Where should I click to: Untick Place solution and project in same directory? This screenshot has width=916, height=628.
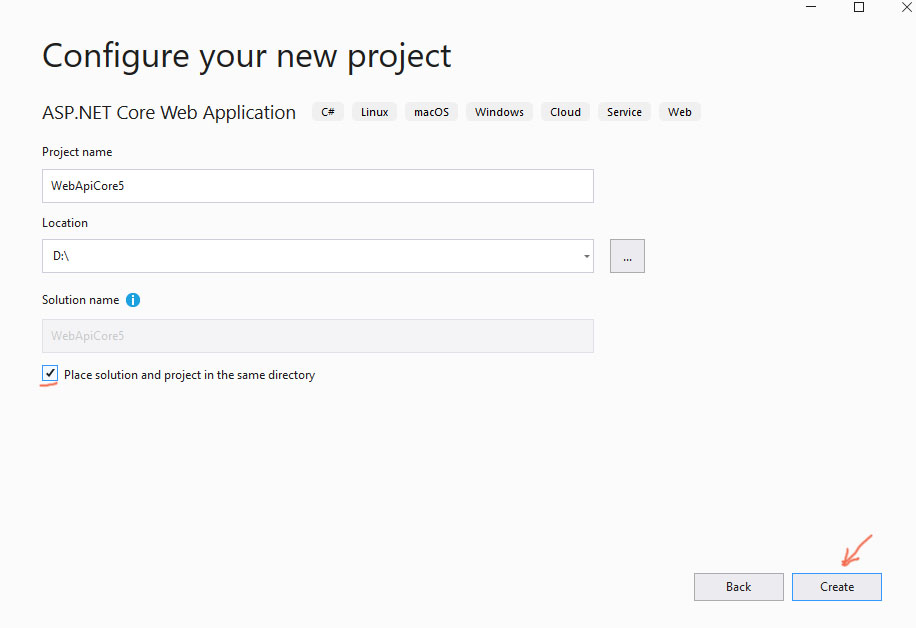click(50, 374)
